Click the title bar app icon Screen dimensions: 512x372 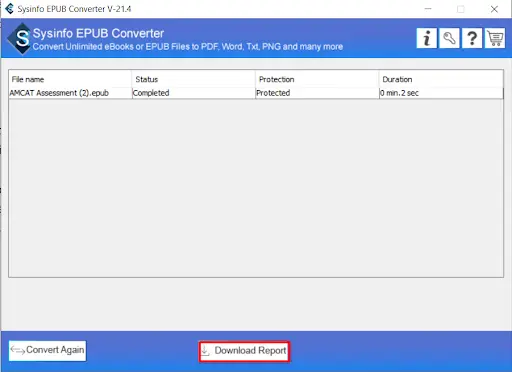[x=9, y=9]
